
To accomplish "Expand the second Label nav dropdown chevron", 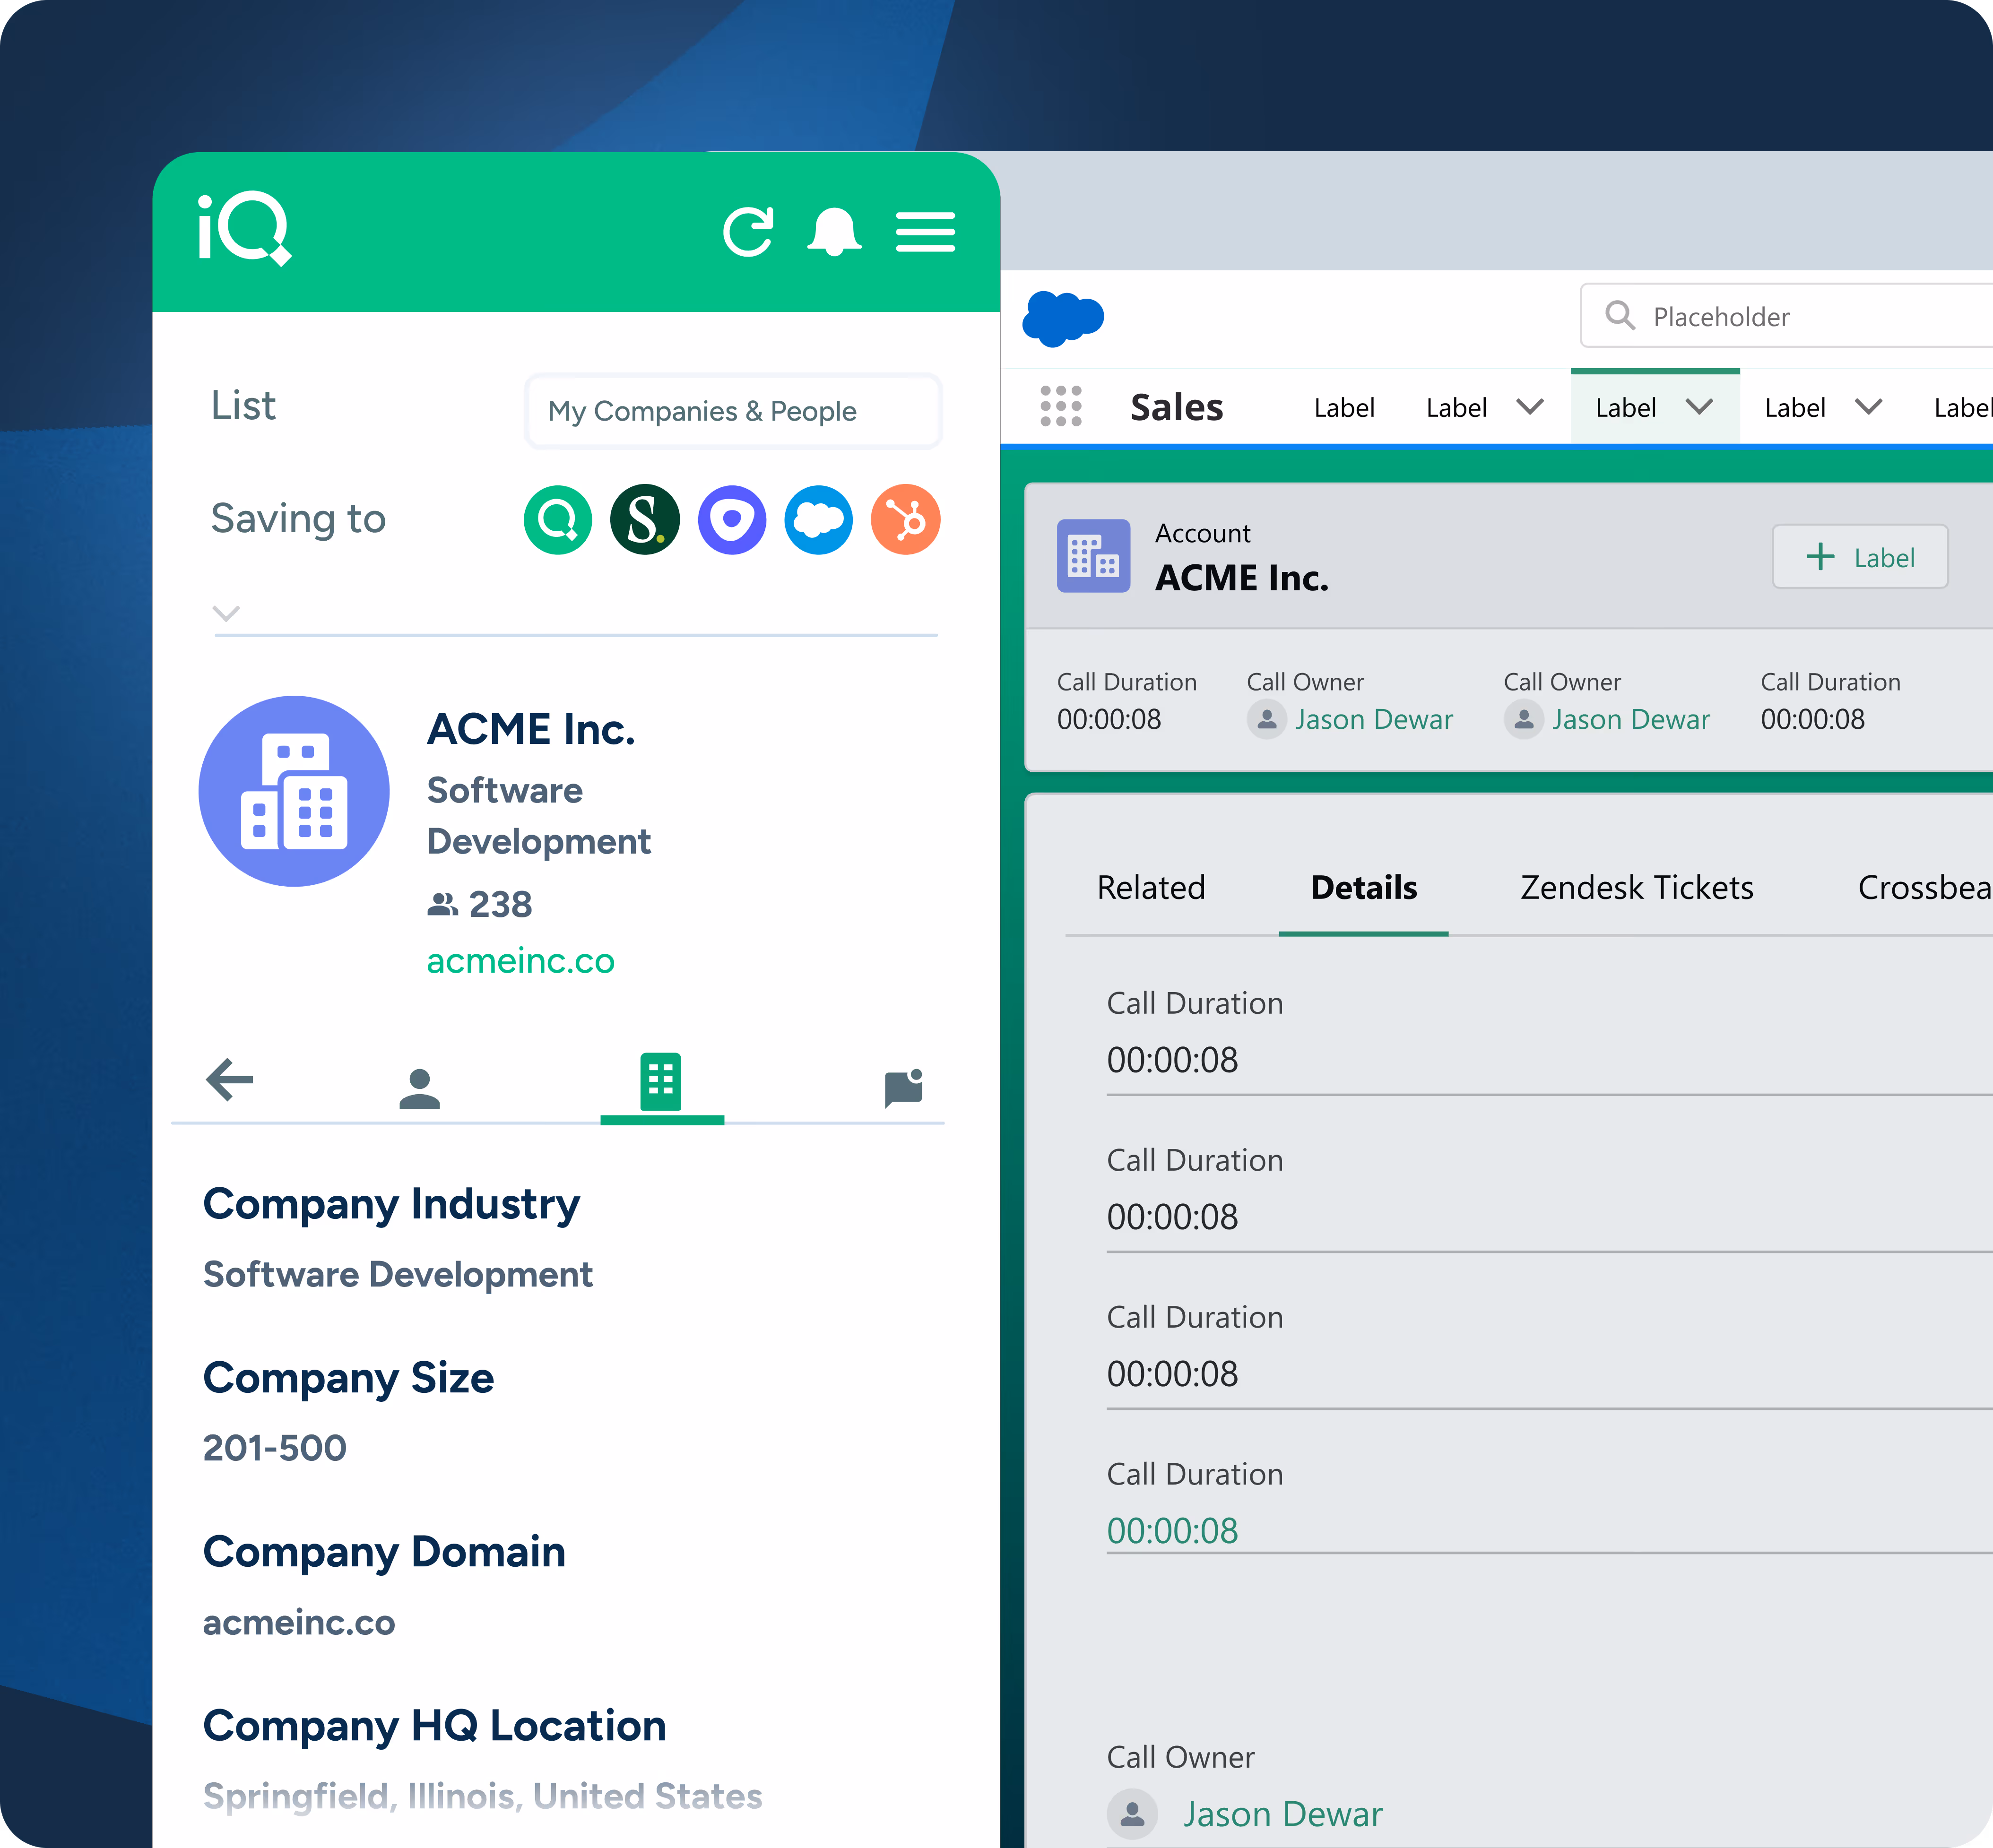I will click(1530, 407).
